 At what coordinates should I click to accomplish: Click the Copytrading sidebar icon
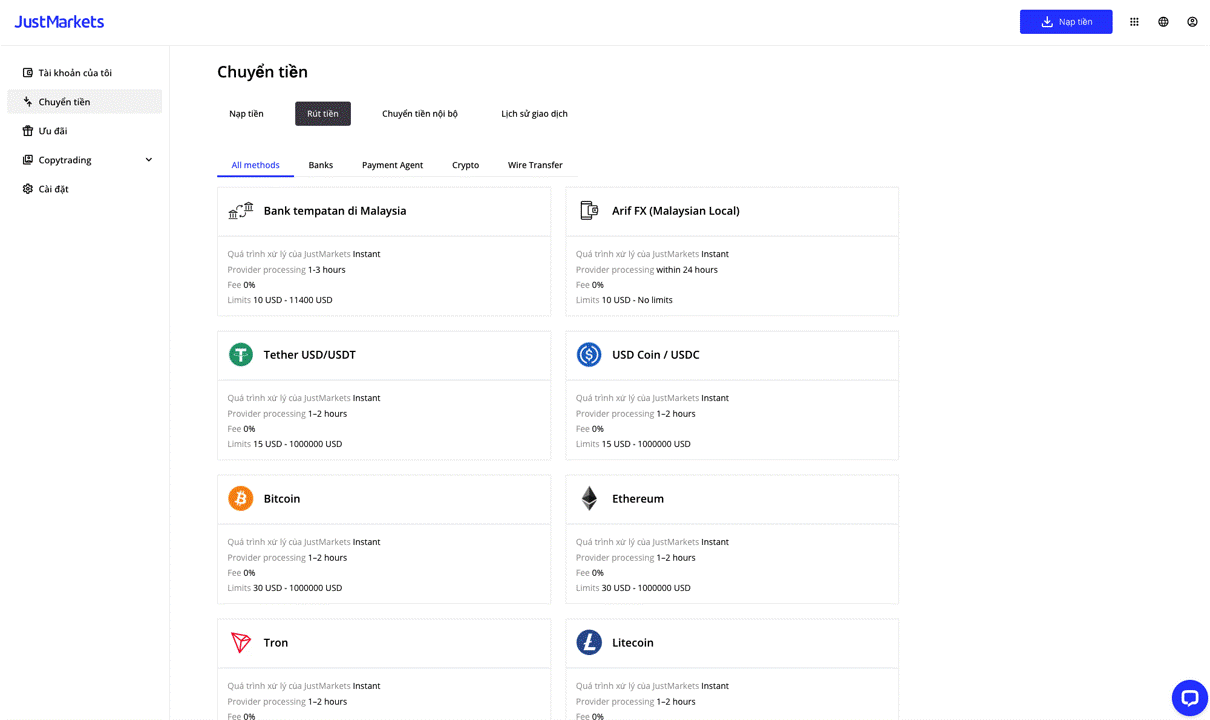[x=28, y=160]
